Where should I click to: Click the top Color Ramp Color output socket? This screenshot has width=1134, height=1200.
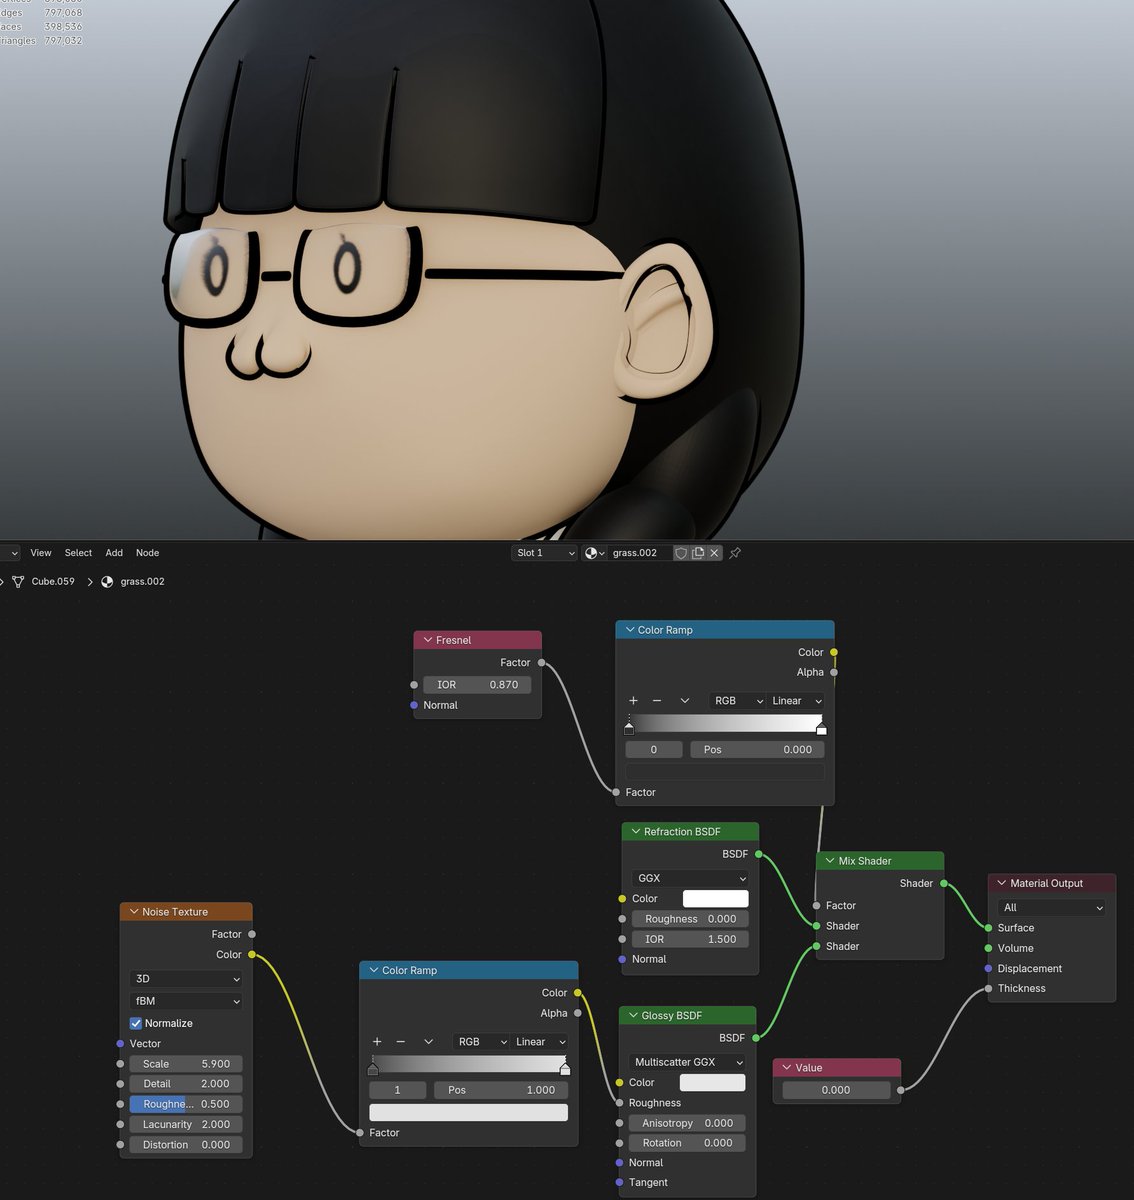point(834,652)
